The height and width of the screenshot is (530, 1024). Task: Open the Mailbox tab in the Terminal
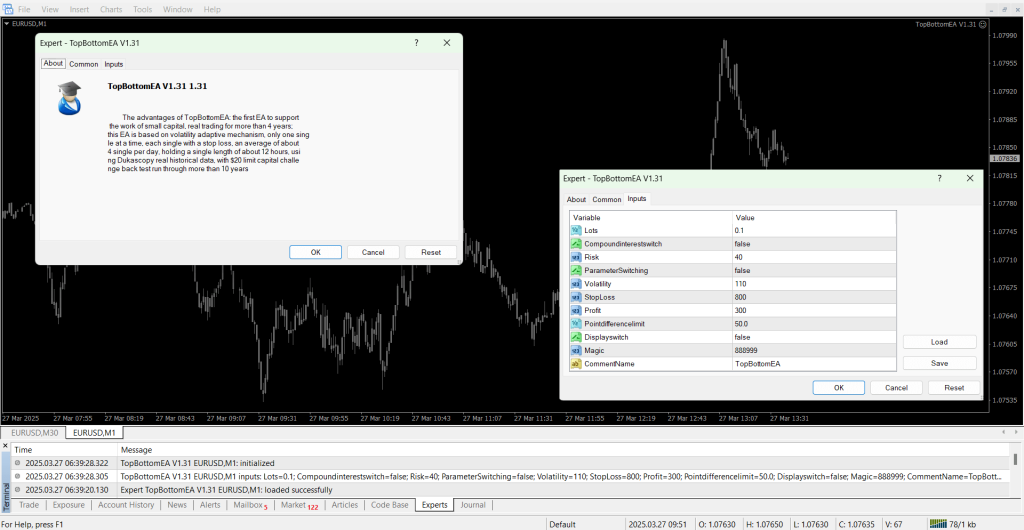251,505
